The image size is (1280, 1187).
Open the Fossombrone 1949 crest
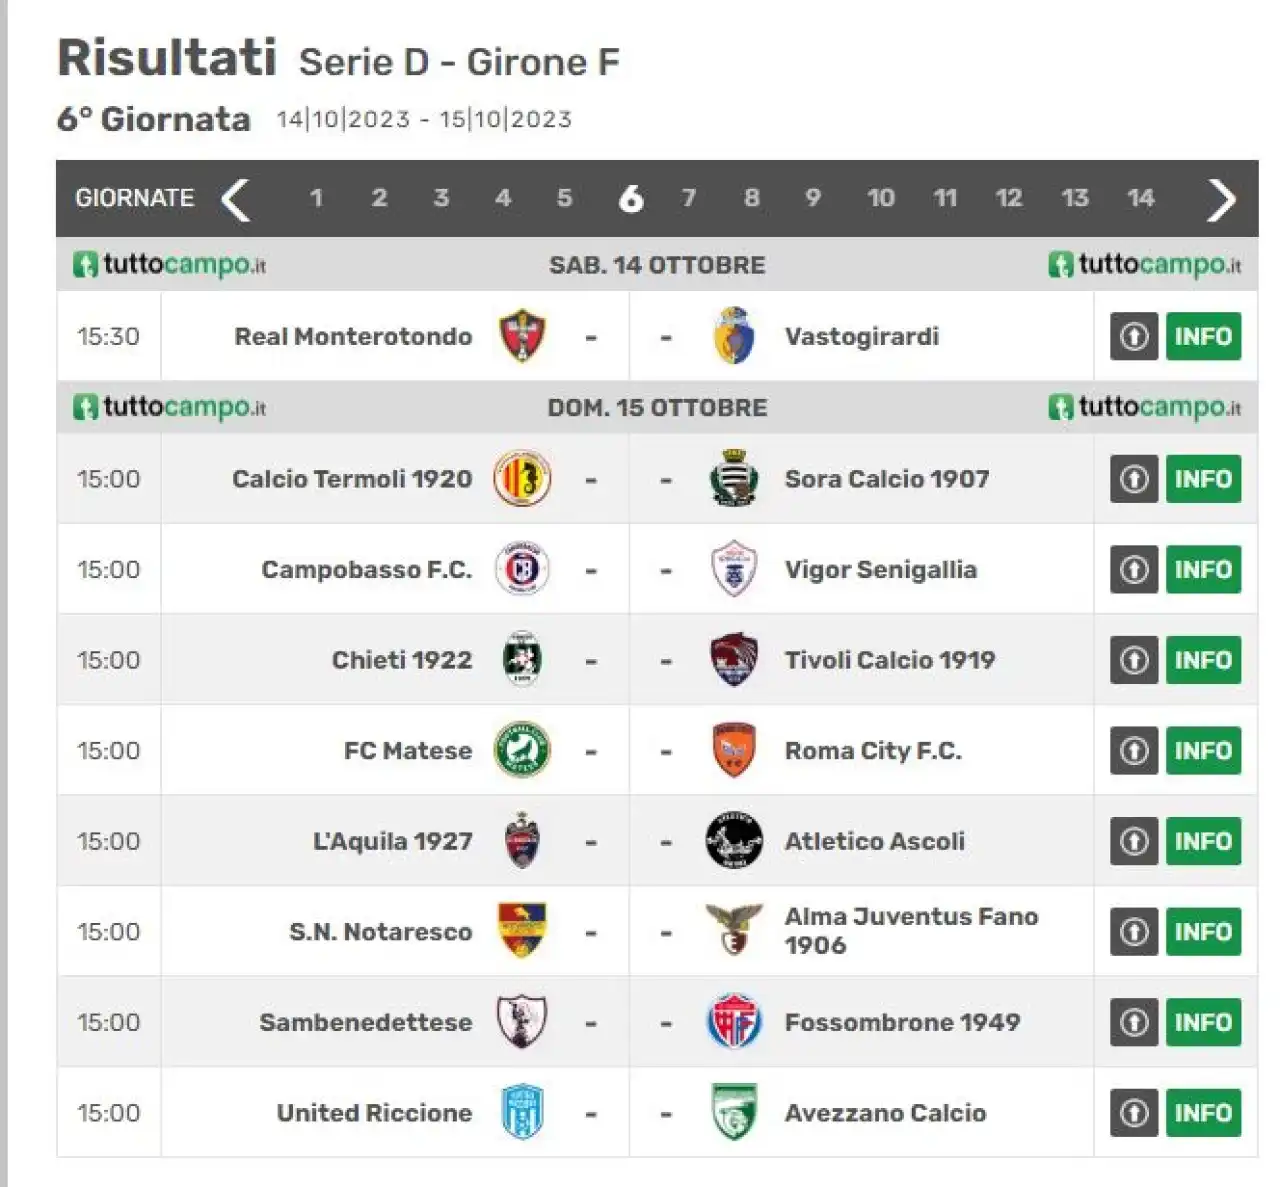tap(733, 1022)
